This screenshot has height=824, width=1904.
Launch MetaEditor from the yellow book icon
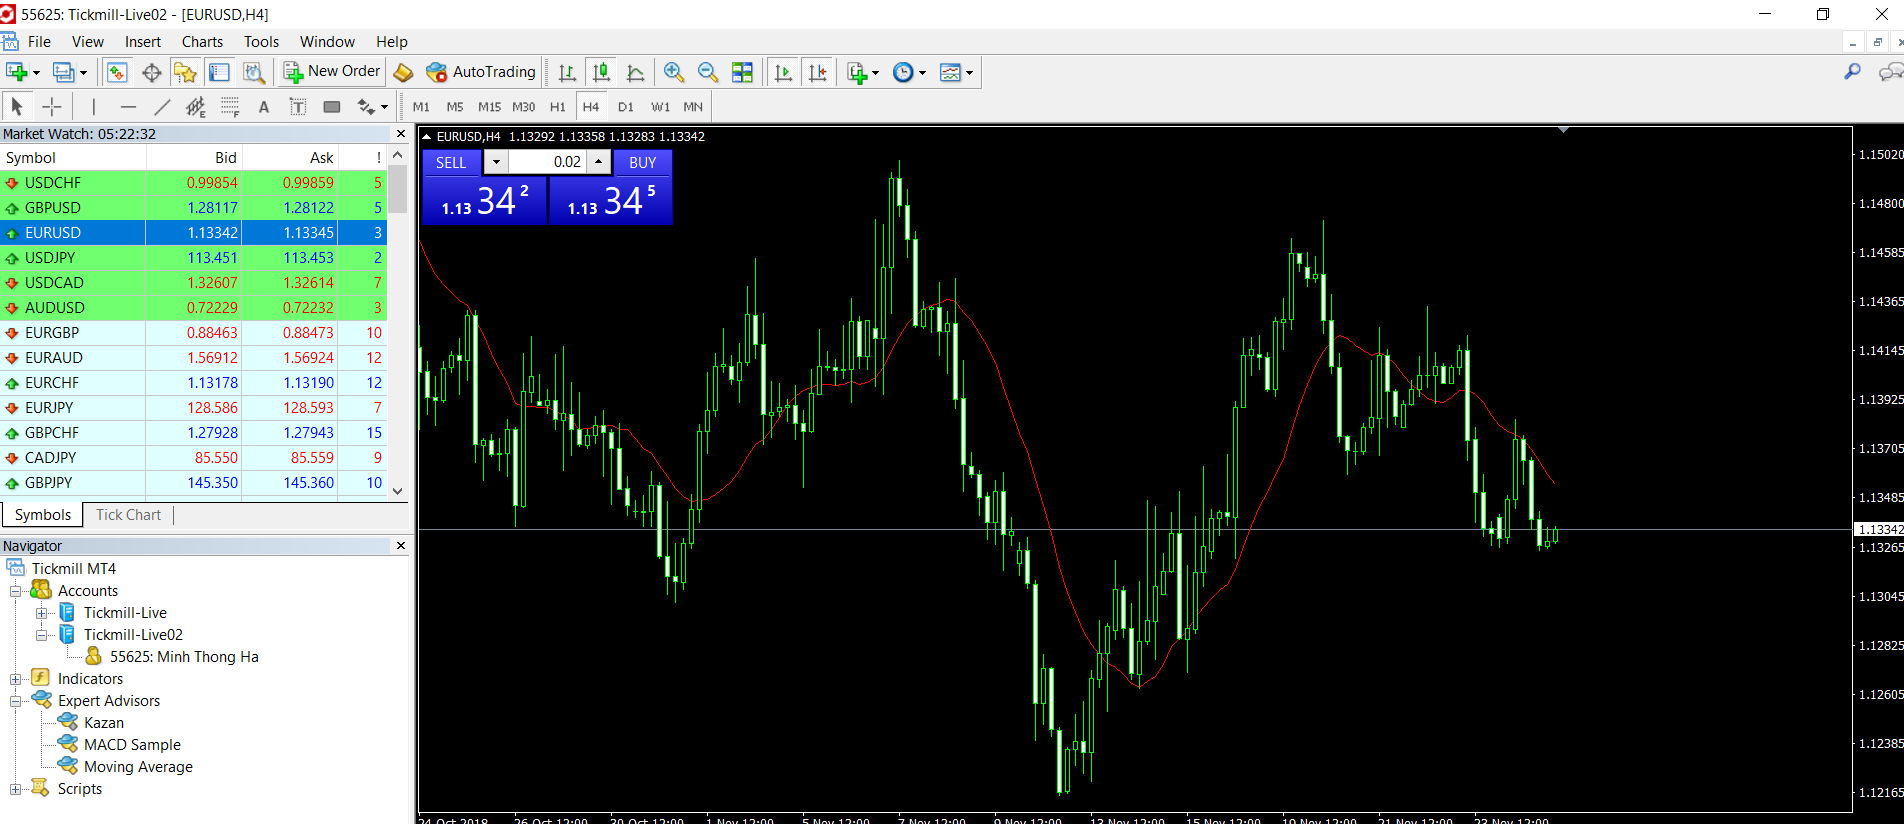click(403, 72)
